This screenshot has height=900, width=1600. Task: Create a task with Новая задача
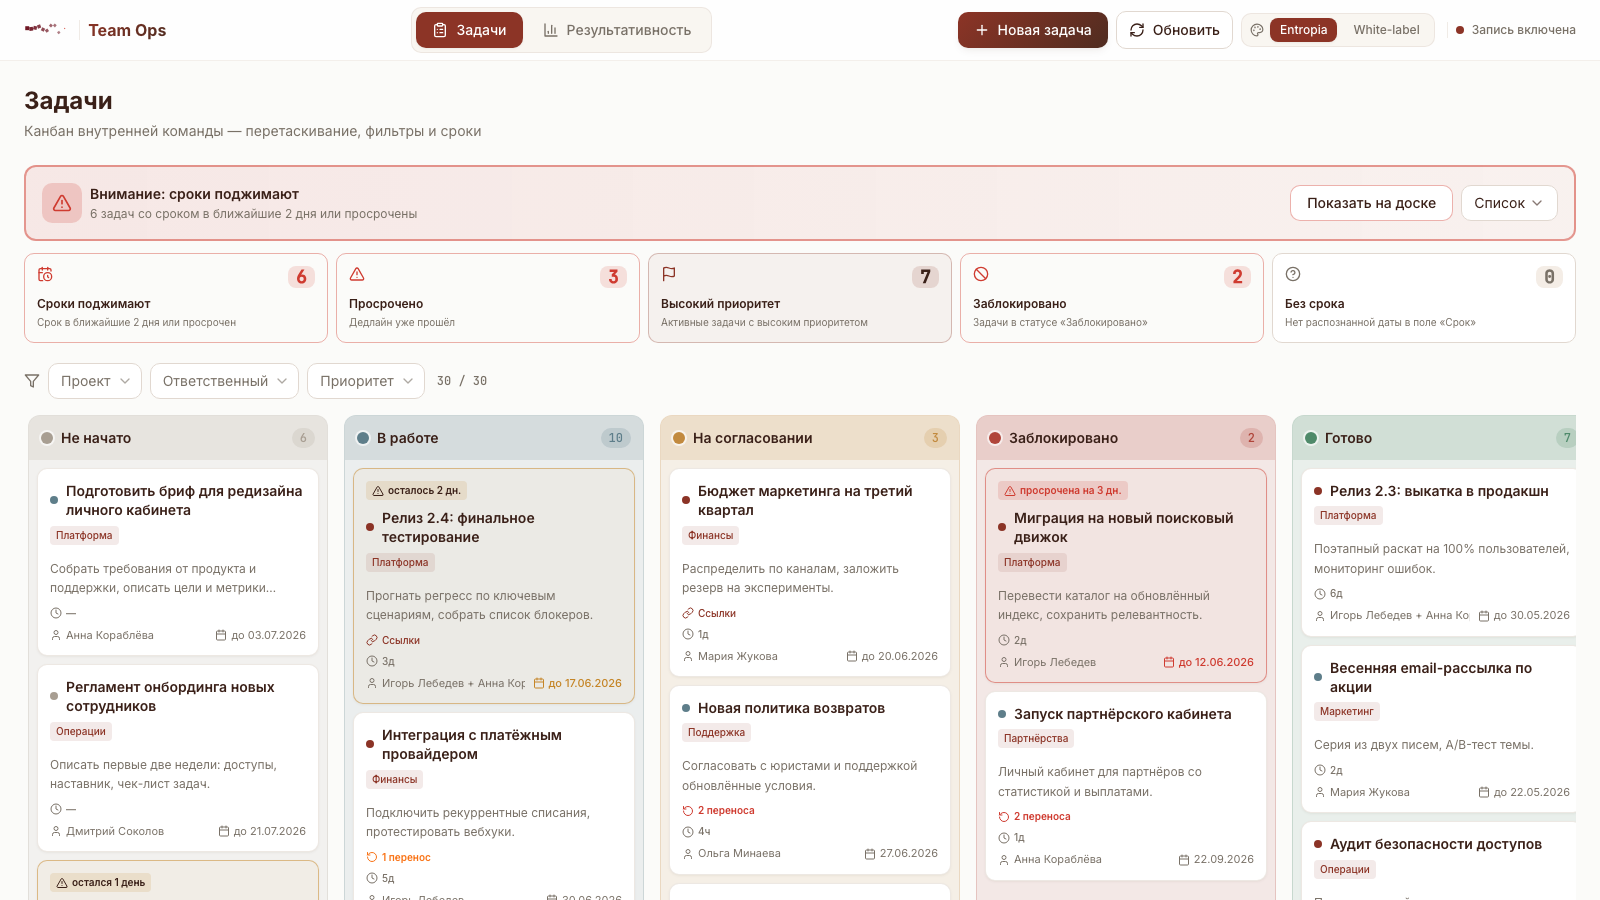coord(1032,30)
